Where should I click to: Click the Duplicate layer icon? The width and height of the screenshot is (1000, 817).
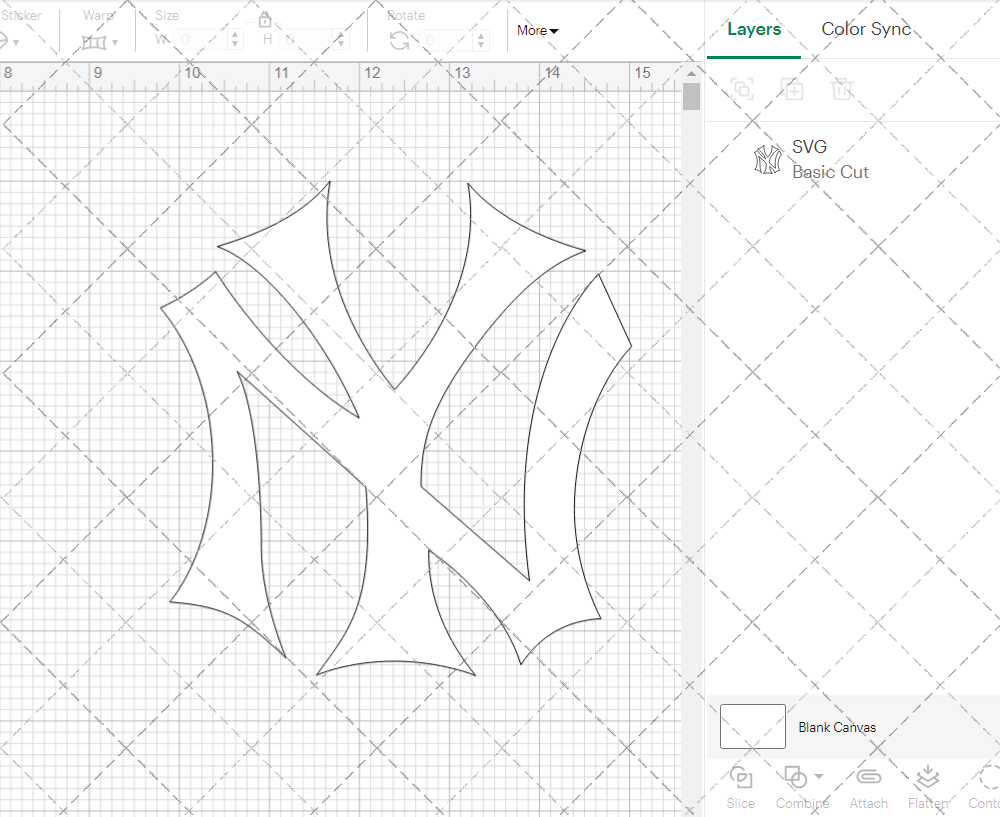tap(792, 89)
